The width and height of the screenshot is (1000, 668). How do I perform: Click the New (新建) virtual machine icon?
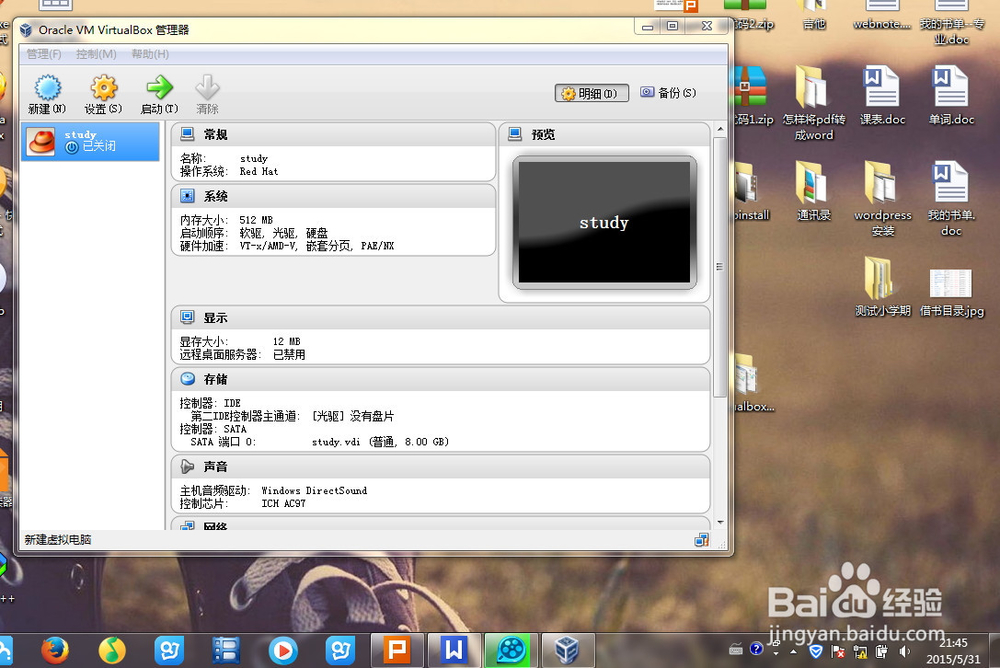pyautogui.click(x=47, y=88)
